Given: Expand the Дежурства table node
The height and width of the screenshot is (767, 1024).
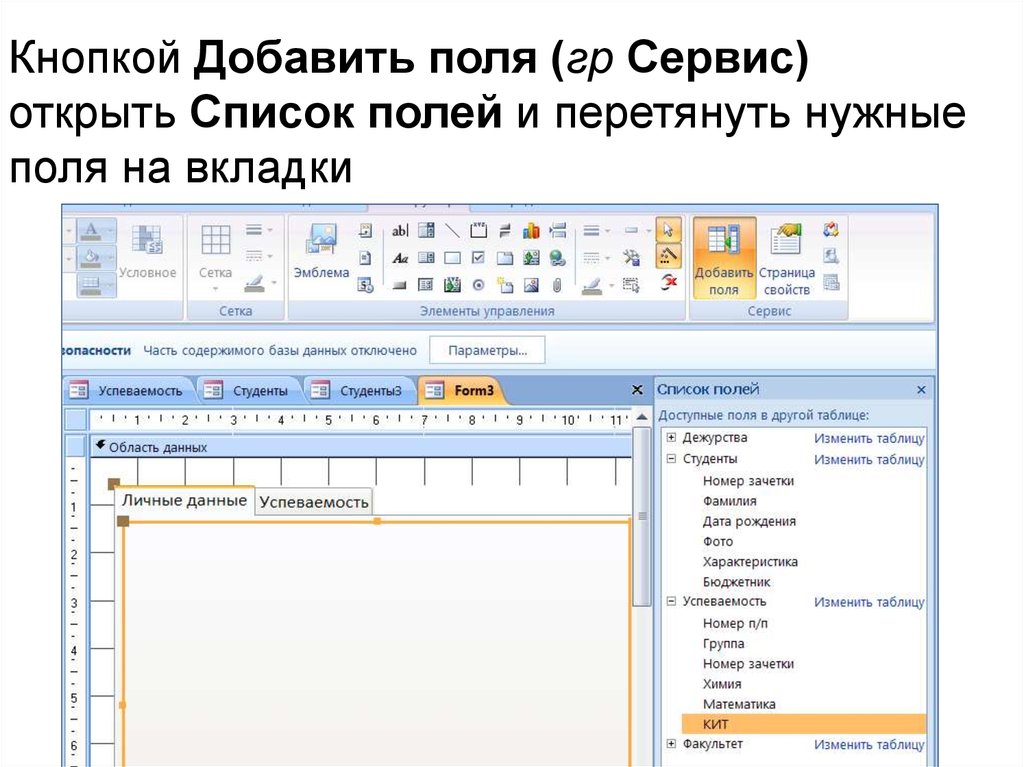Looking at the screenshot, I should 671,438.
